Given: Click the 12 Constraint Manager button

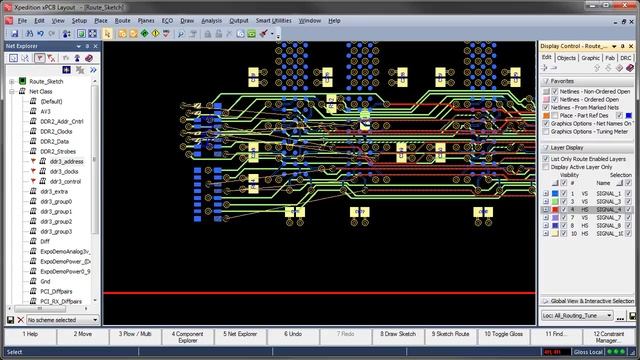Looking at the screenshot, I should click(x=609, y=337).
